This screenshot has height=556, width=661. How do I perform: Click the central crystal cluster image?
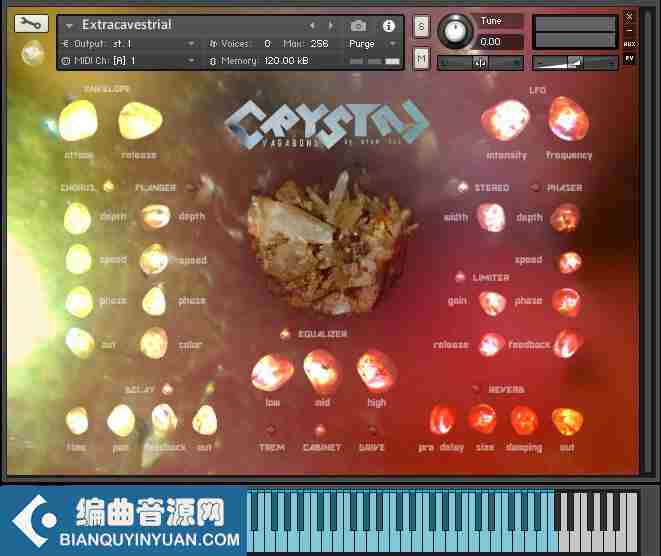pyautogui.click(x=331, y=244)
